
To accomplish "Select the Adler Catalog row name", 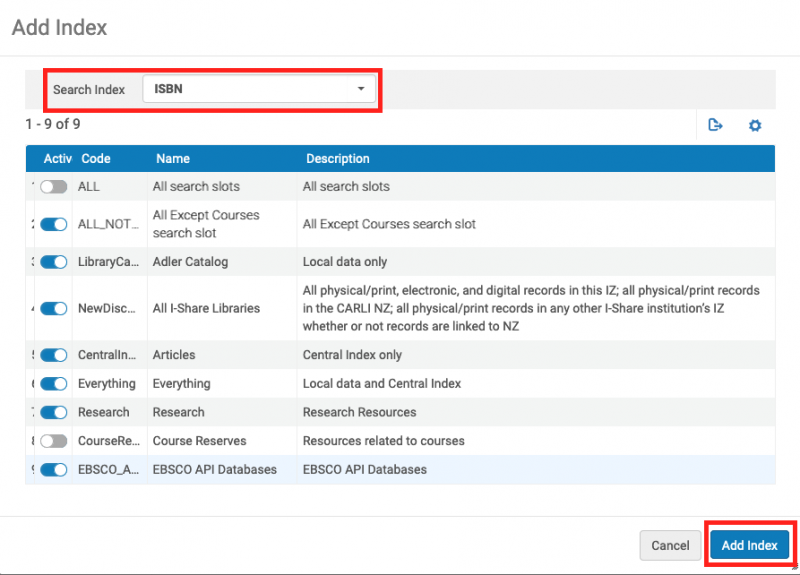I will tap(190, 262).
